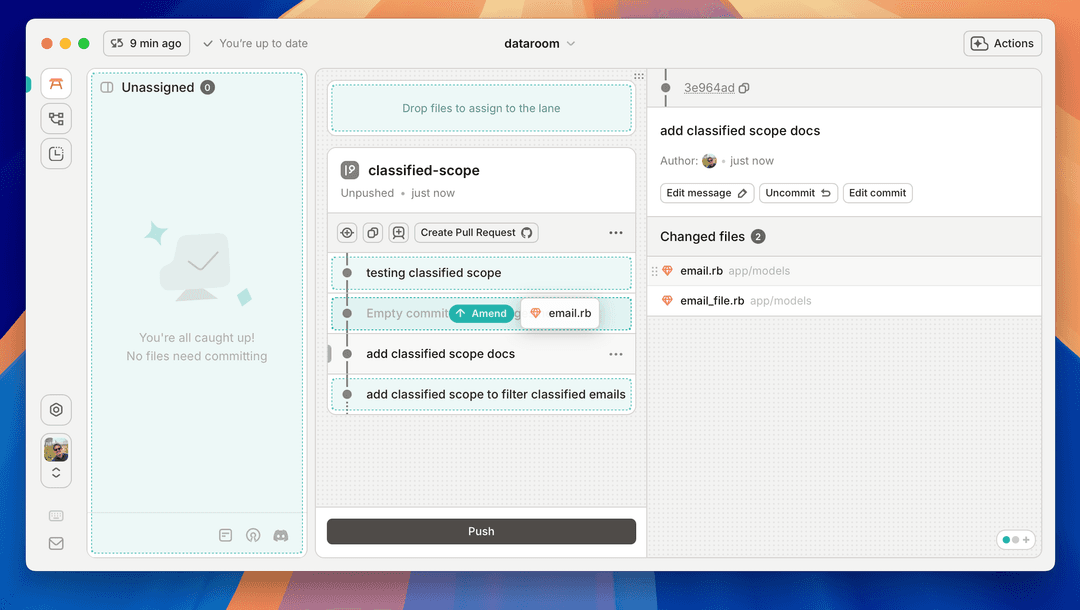The image size is (1080, 610).
Task: Click the Discord icon
Action: [x=281, y=535]
